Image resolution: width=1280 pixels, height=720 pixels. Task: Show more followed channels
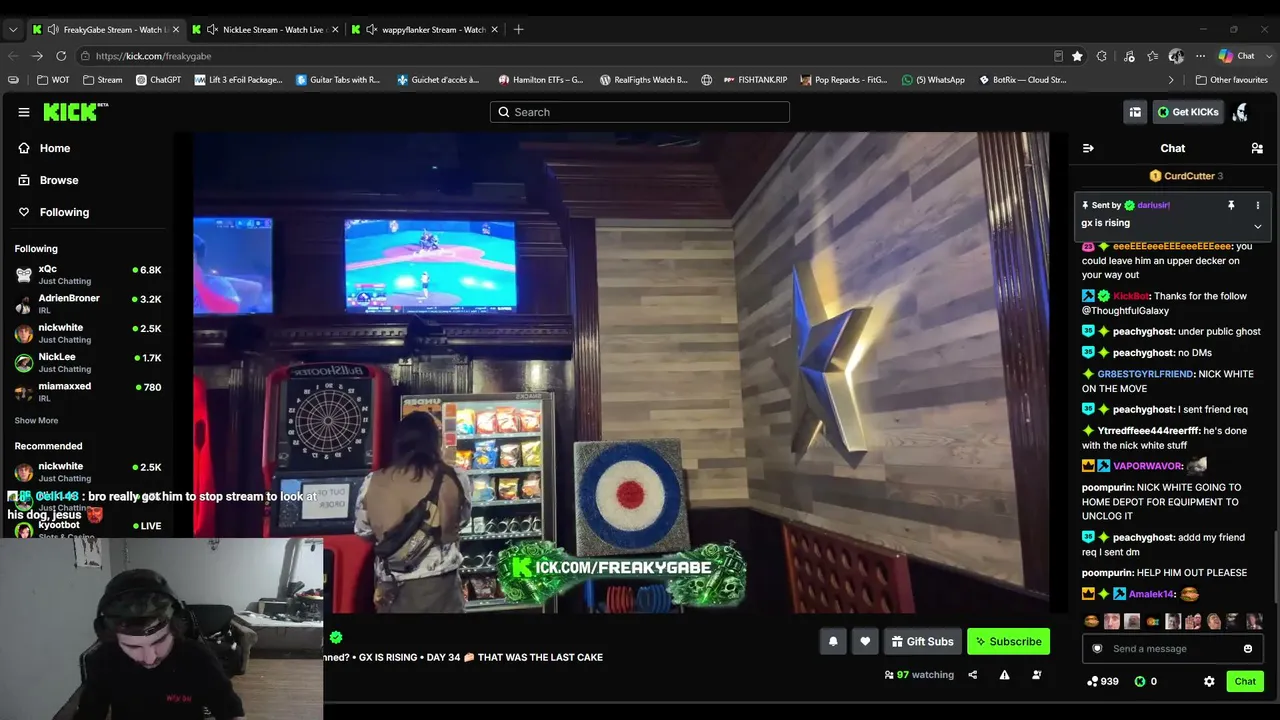[36, 421]
